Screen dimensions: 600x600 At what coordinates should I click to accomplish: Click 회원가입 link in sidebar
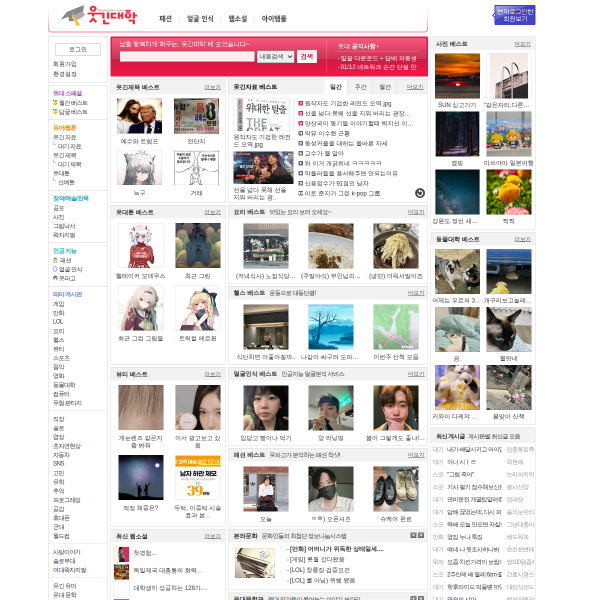tap(64, 63)
